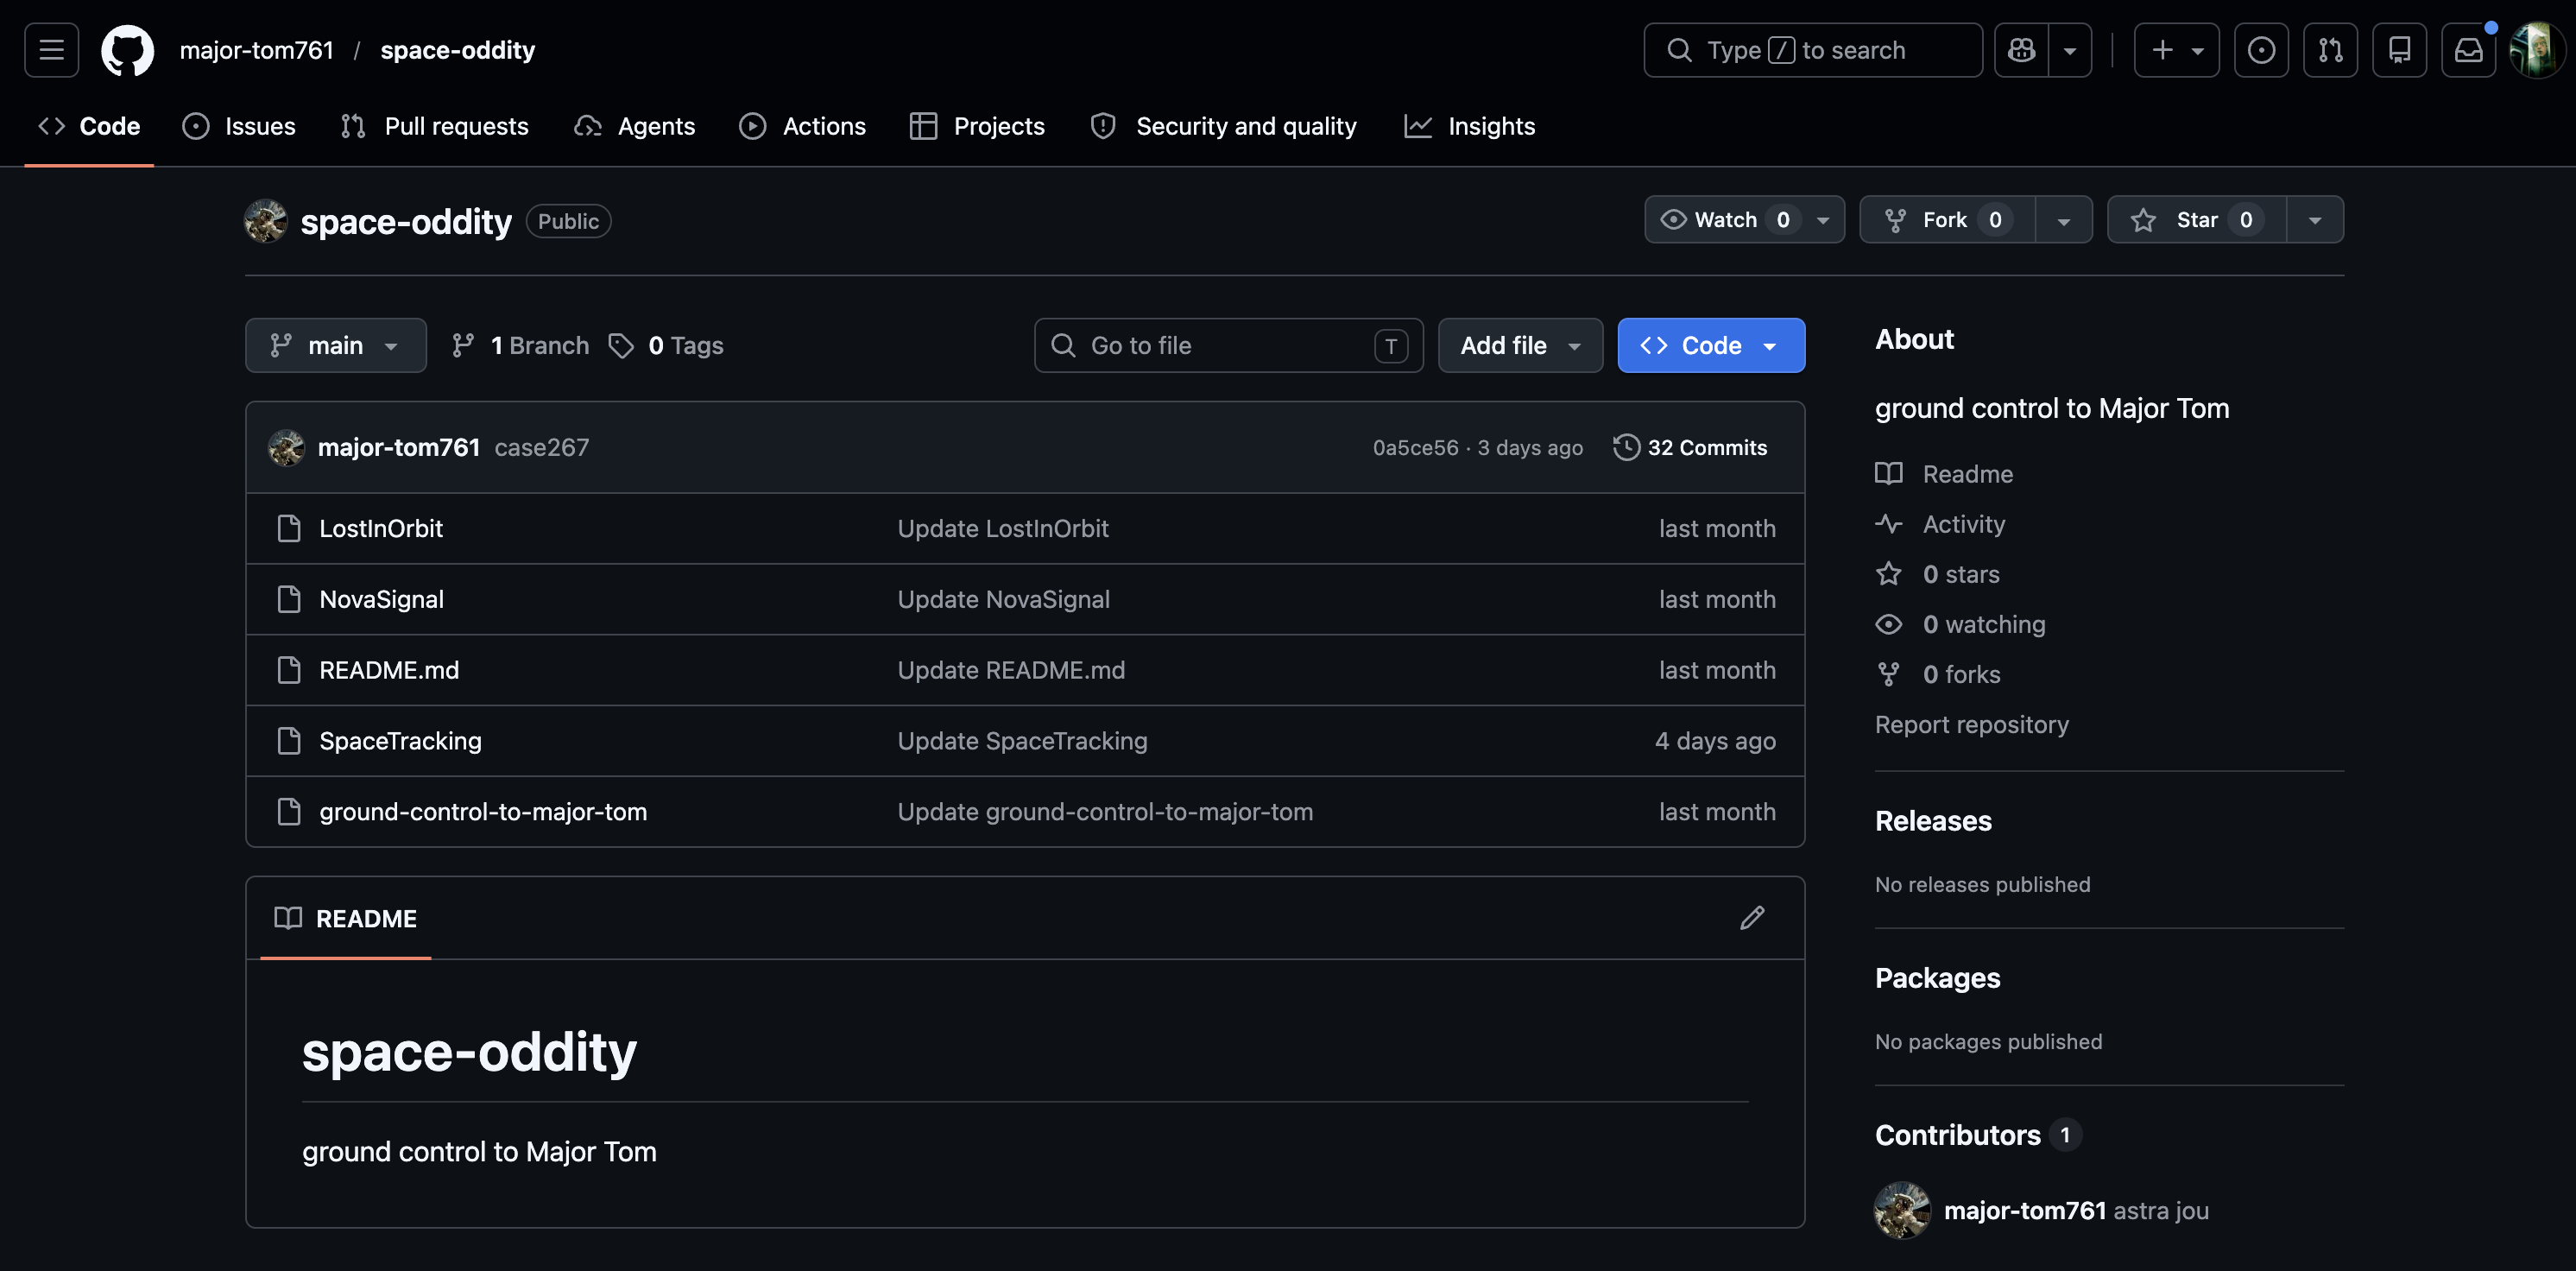Click the file icon beside LostInOrbit
Image resolution: width=2576 pixels, height=1271 pixels.
(289, 528)
